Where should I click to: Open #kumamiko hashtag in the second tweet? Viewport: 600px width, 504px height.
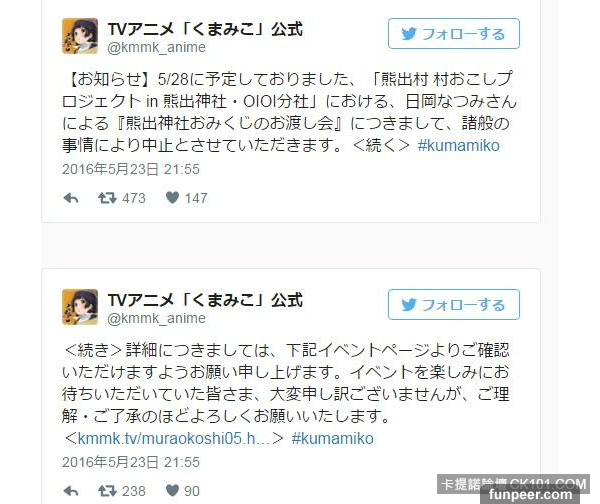click(x=332, y=439)
